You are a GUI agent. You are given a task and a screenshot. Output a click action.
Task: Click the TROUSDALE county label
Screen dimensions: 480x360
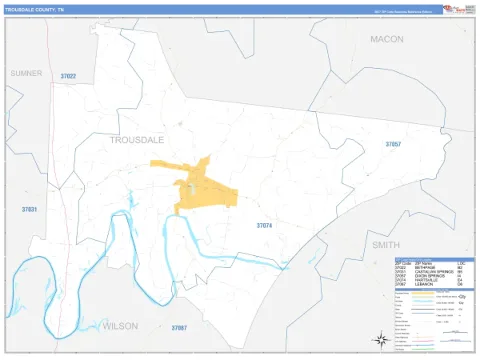(137, 140)
